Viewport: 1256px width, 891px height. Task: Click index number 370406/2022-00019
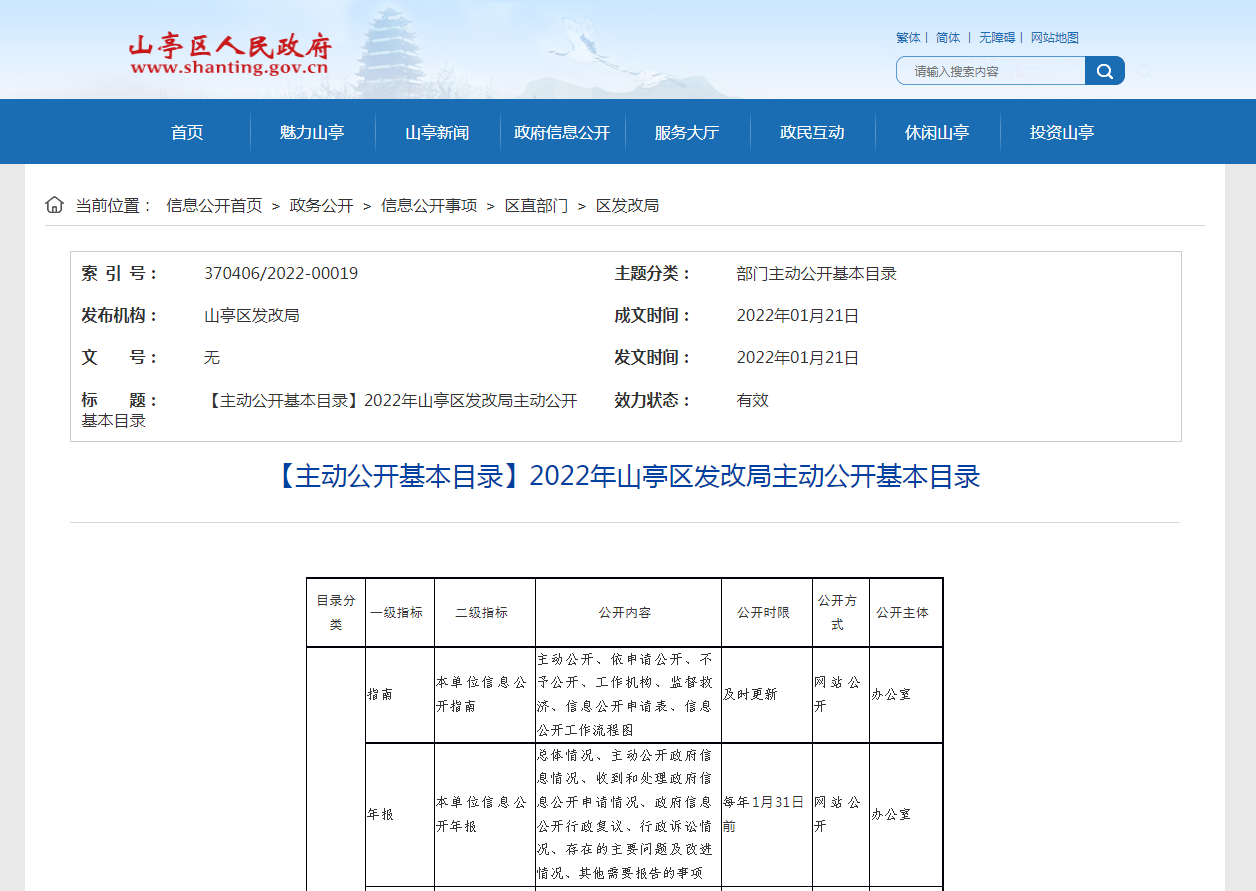tap(281, 273)
